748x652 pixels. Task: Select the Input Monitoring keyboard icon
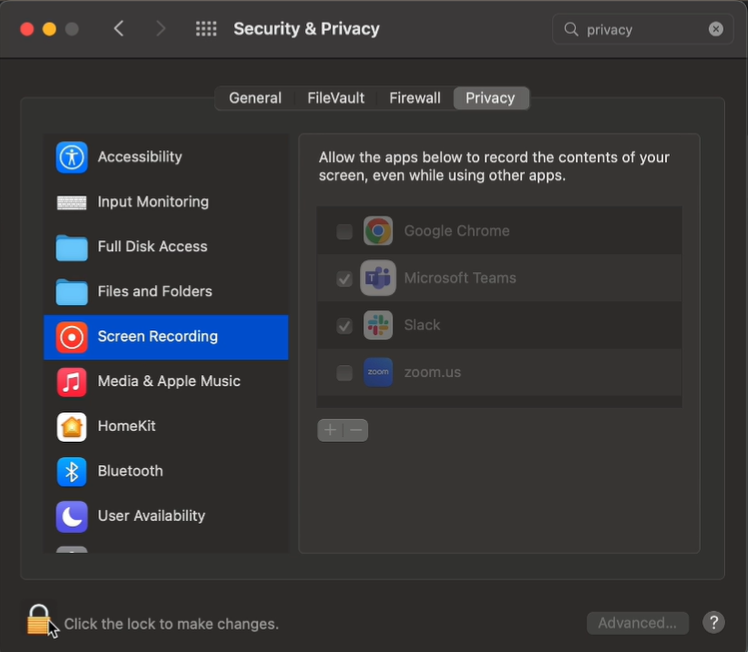click(x=72, y=202)
